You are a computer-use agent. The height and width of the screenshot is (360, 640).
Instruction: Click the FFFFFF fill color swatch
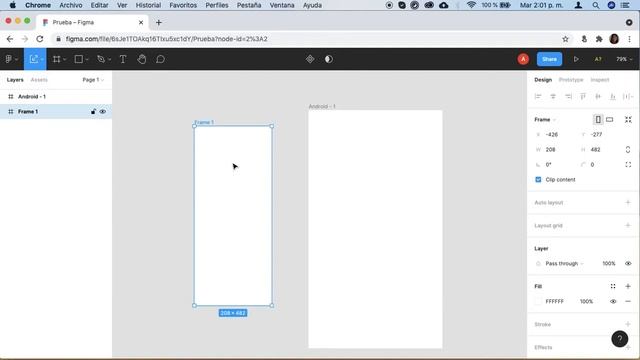(x=538, y=301)
